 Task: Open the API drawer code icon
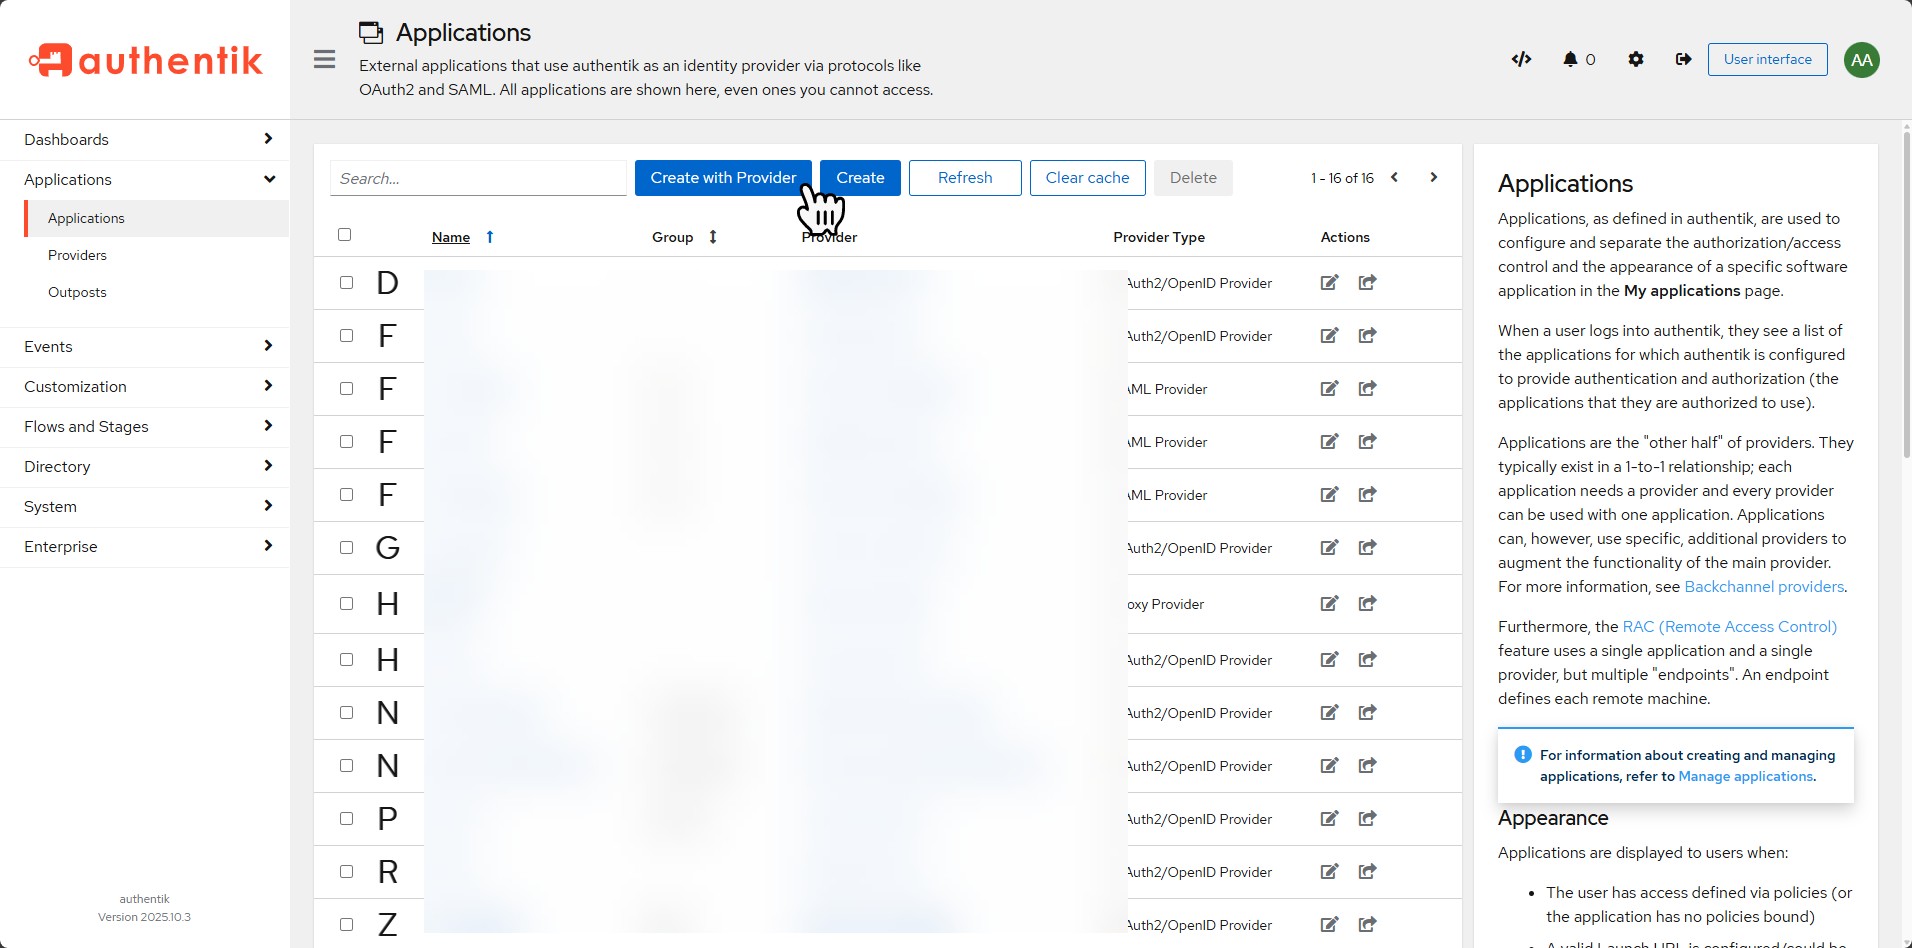pos(1521,59)
